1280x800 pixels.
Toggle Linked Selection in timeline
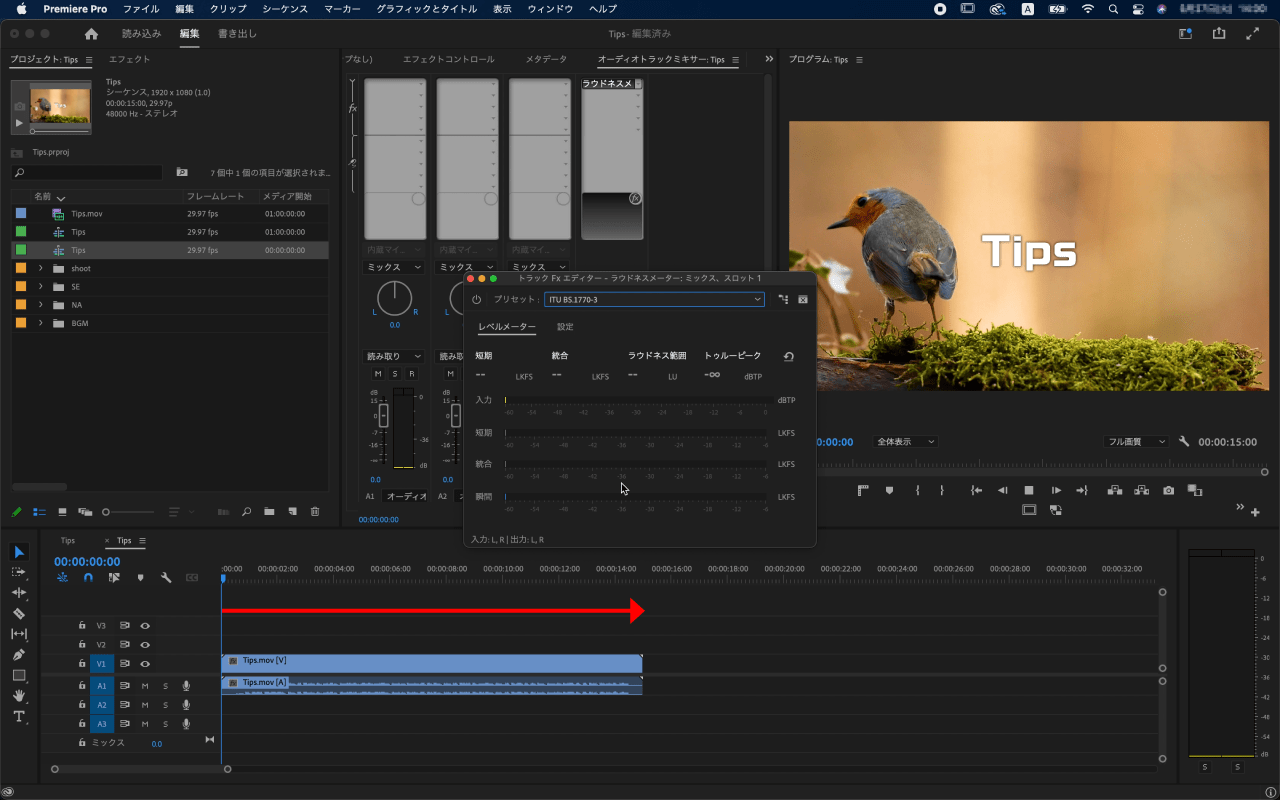[x=114, y=577]
